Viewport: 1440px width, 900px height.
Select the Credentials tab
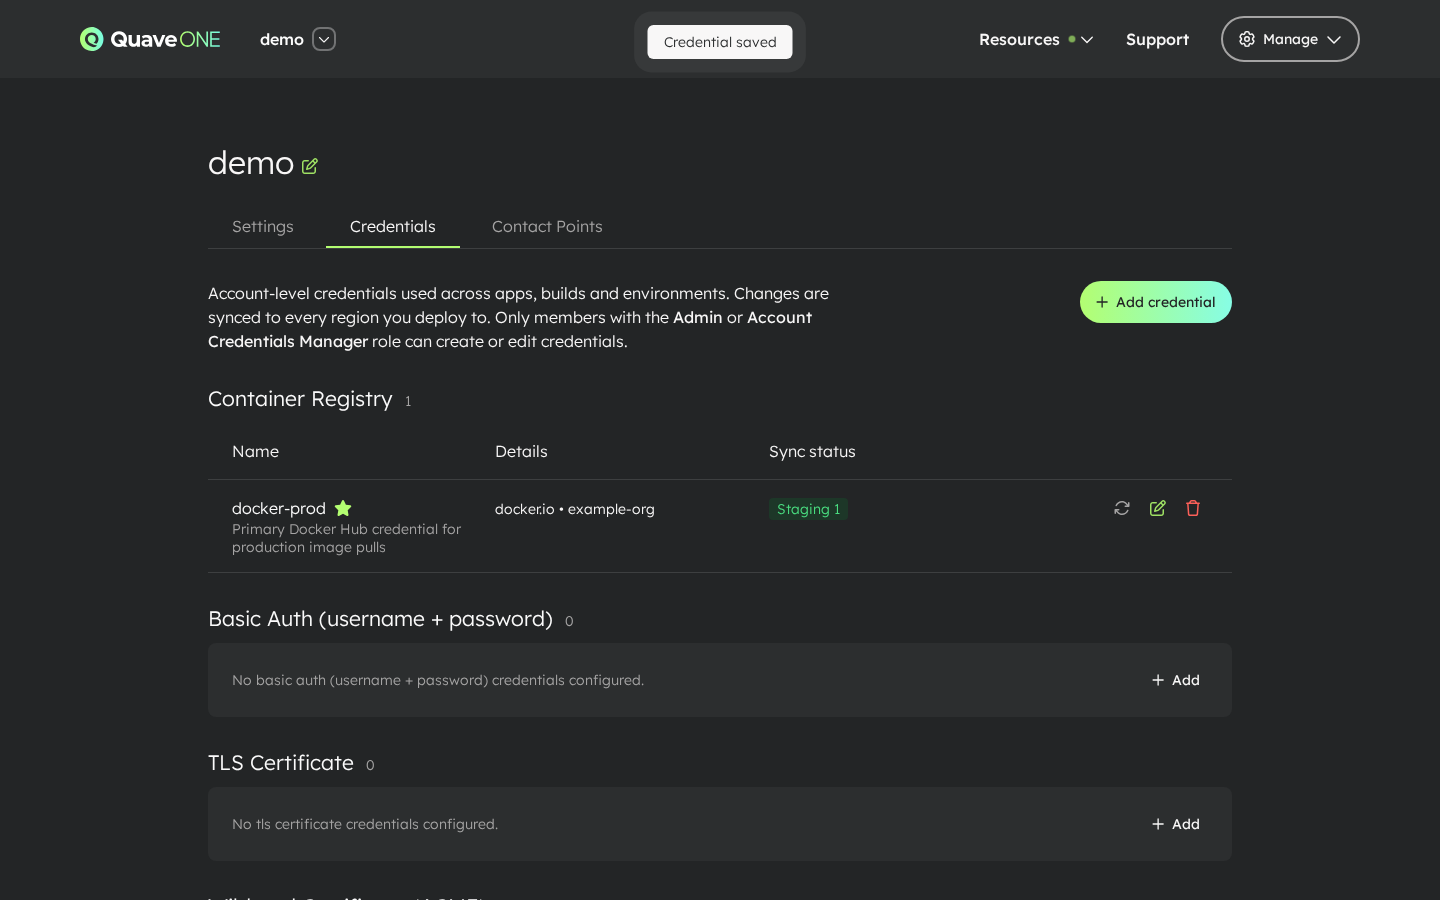pos(392,226)
